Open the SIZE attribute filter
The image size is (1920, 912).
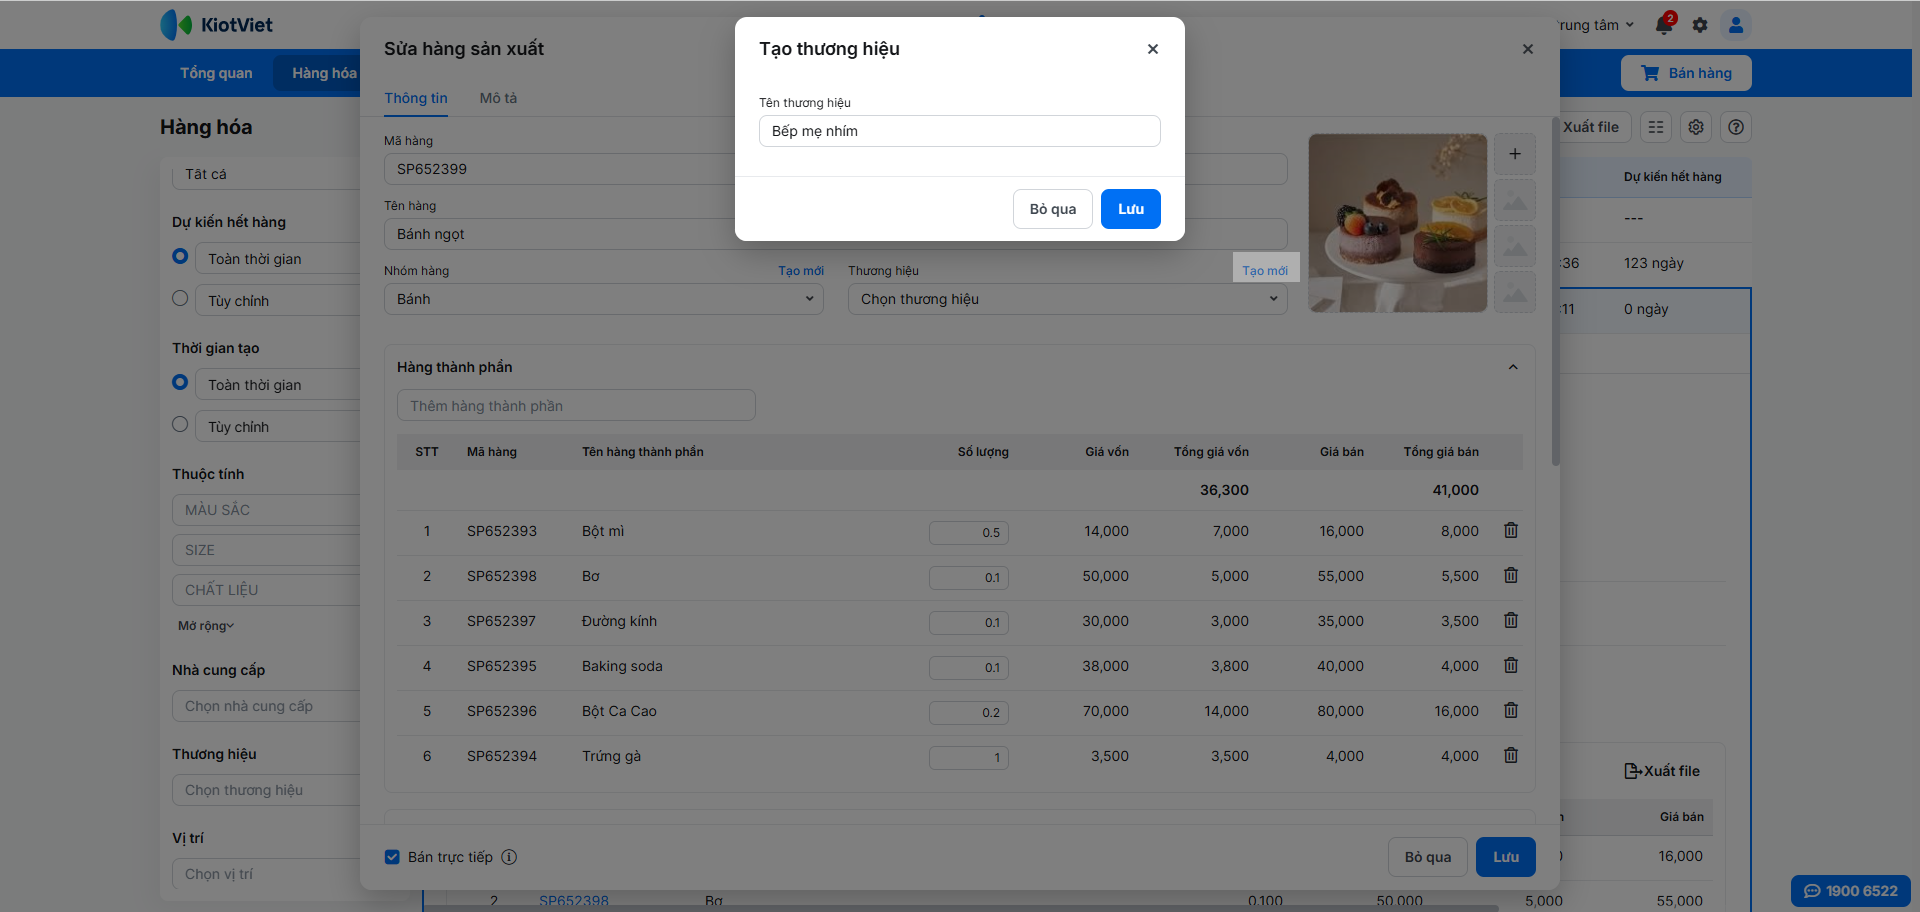point(266,550)
